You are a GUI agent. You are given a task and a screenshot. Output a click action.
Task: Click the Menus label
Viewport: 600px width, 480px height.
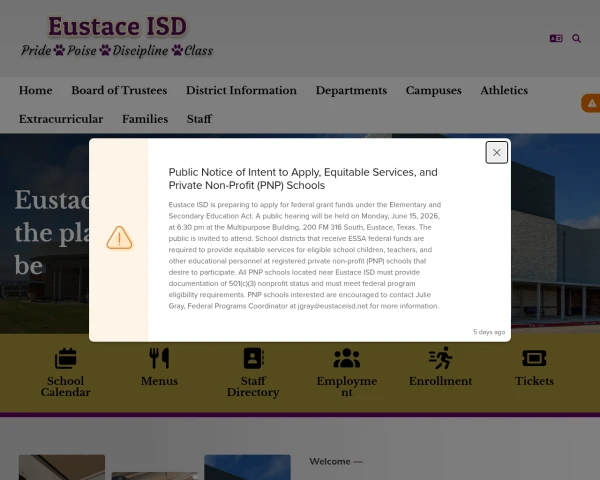tap(159, 381)
